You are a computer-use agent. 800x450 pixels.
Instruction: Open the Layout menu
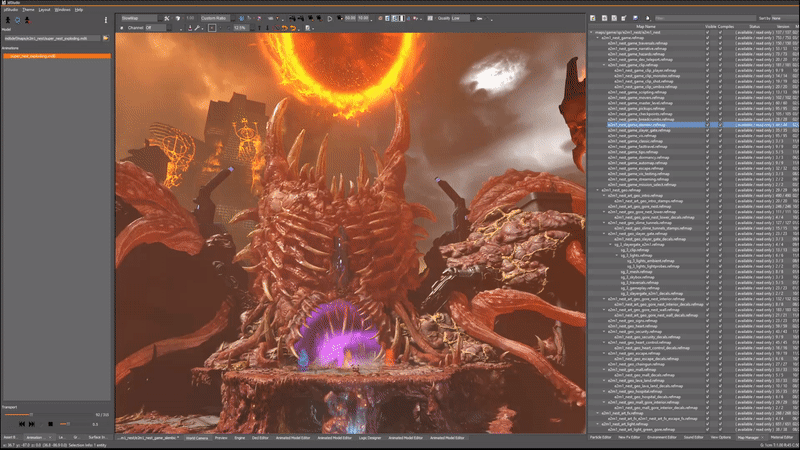click(44, 9)
